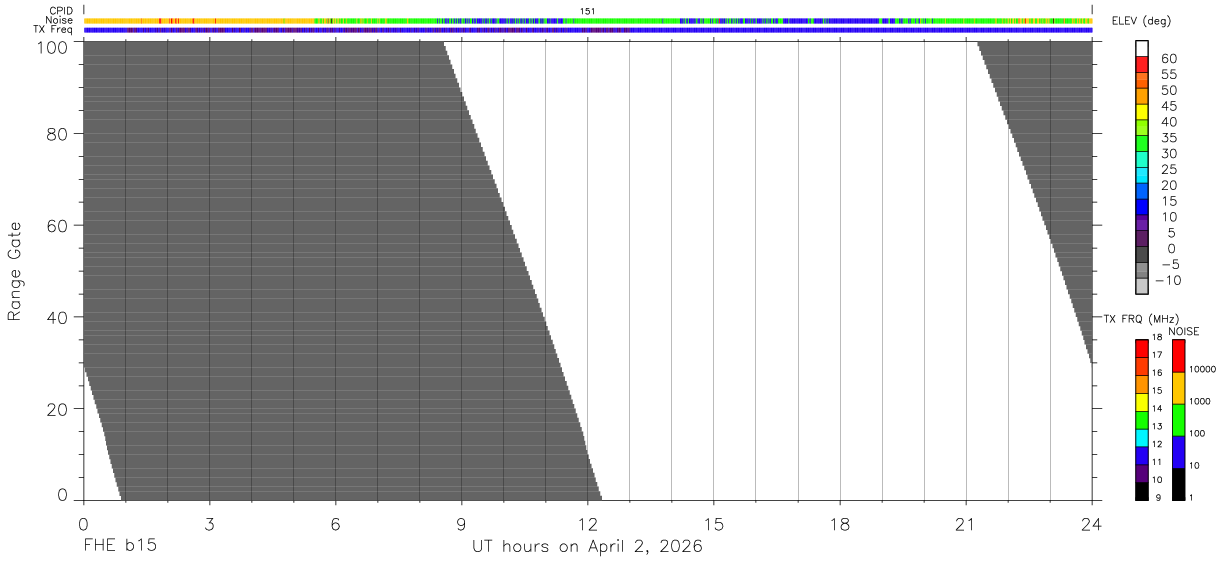Click the 40 tick on Range Gate axis
Image resolution: width=1228 pixels, height=567 pixels.
pos(58,317)
